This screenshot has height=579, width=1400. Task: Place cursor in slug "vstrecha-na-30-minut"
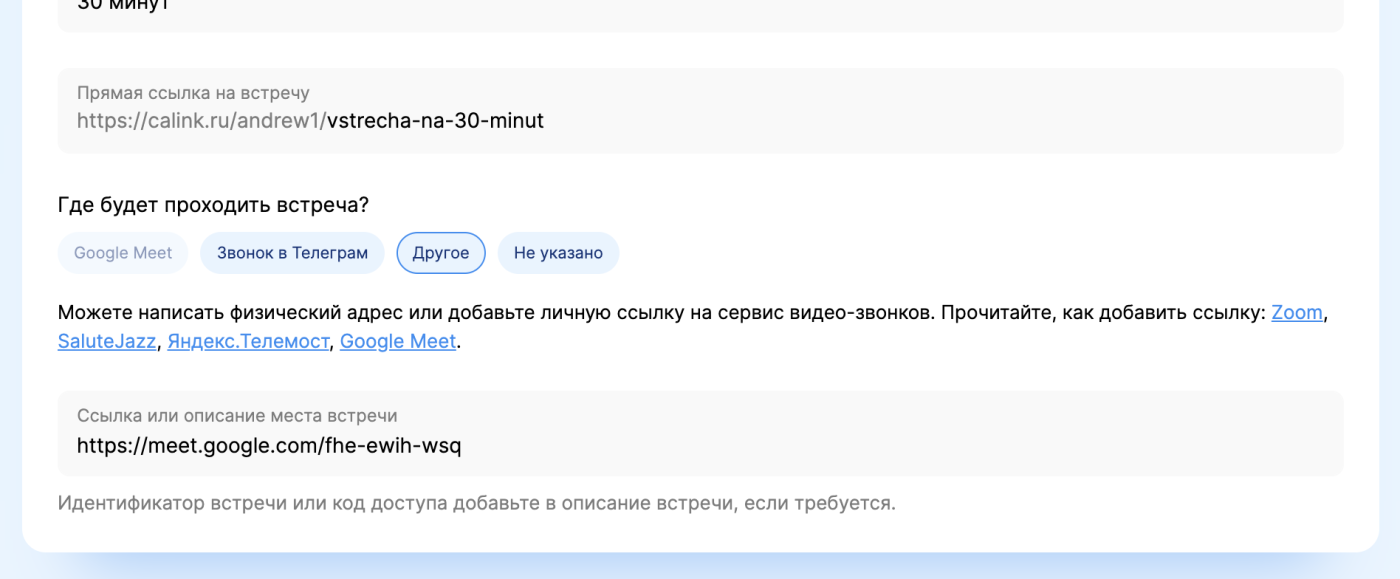coord(435,121)
